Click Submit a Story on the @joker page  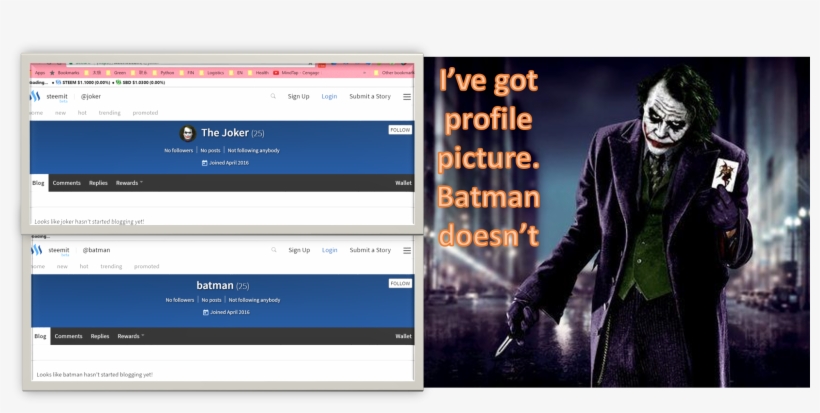point(370,96)
